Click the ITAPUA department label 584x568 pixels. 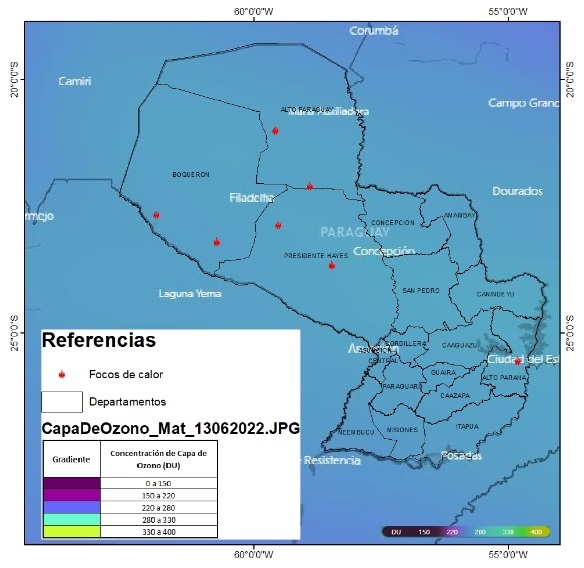point(467,426)
